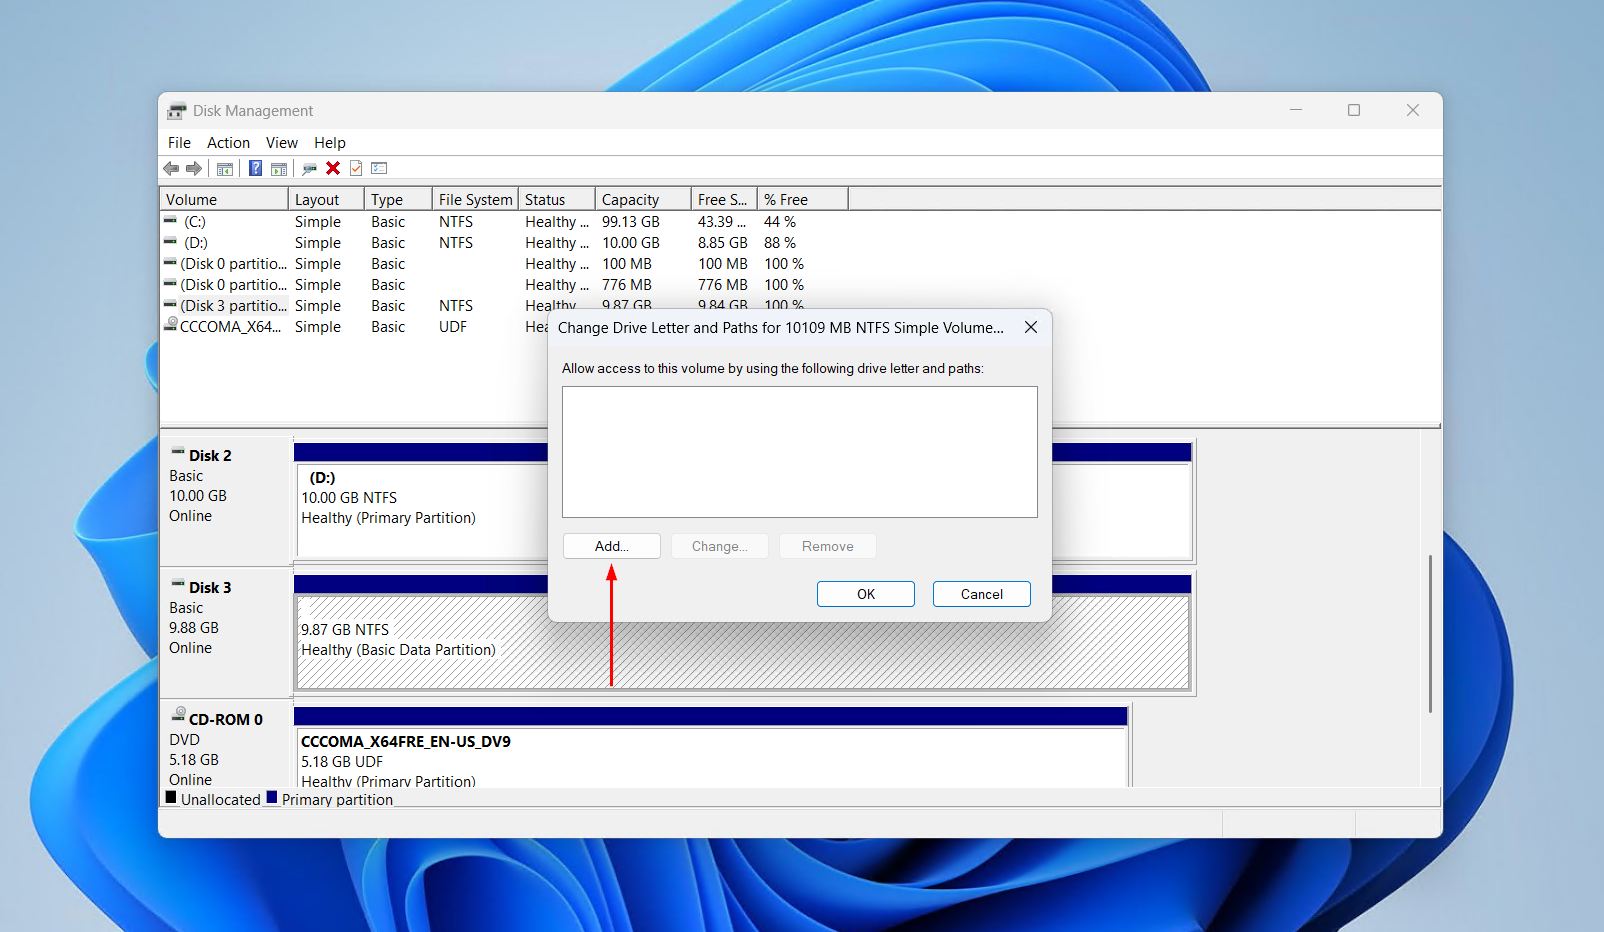This screenshot has width=1604, height=932.
Task: Click the black Unallocated legend swatch
Action: (x=171, y=797)
